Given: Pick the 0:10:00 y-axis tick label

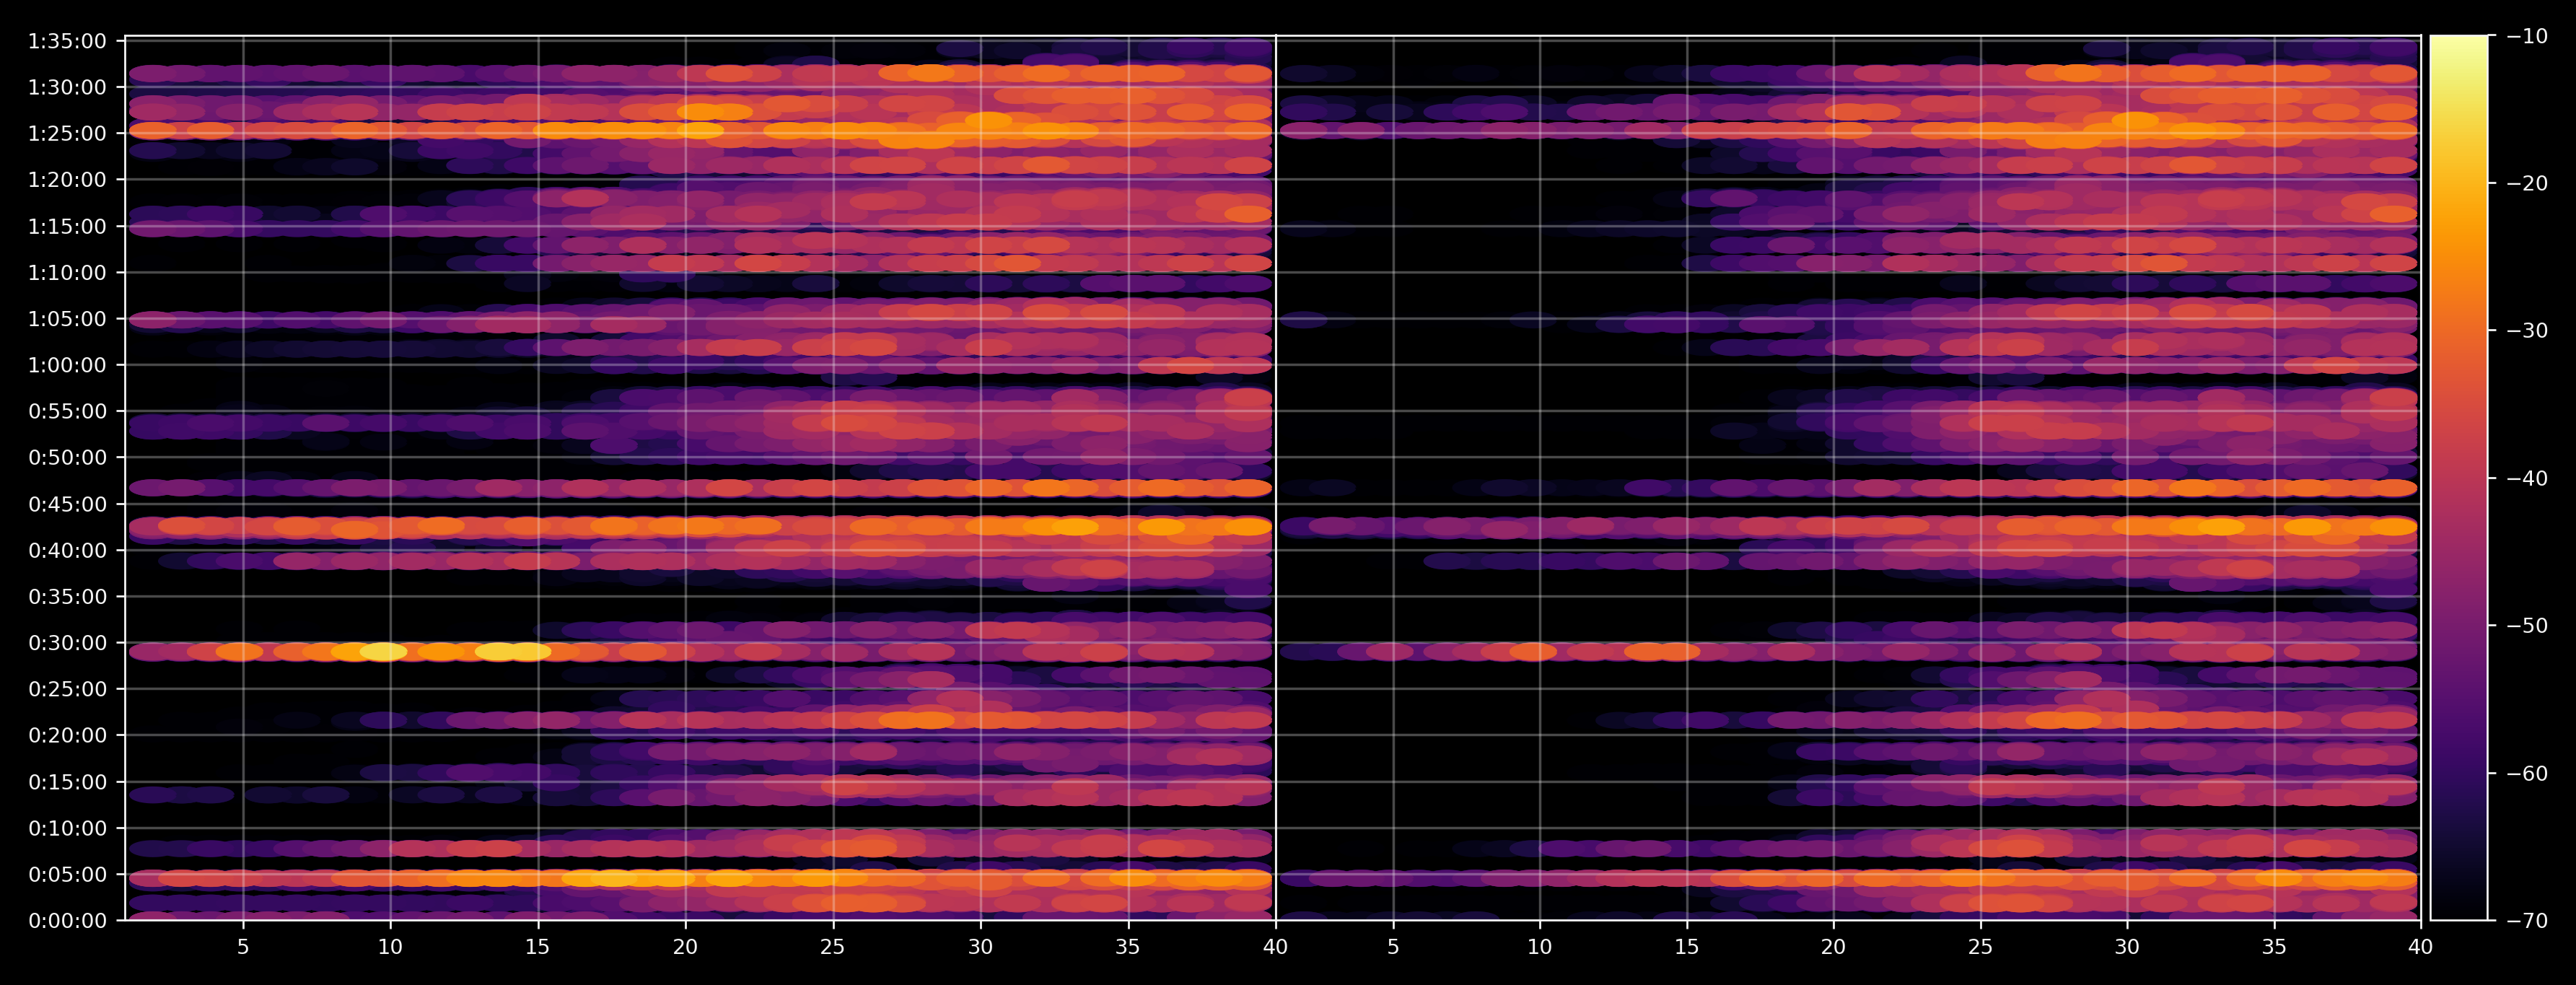Looking at the screenshot, I should pyautogui.click(x=67, y=828).
